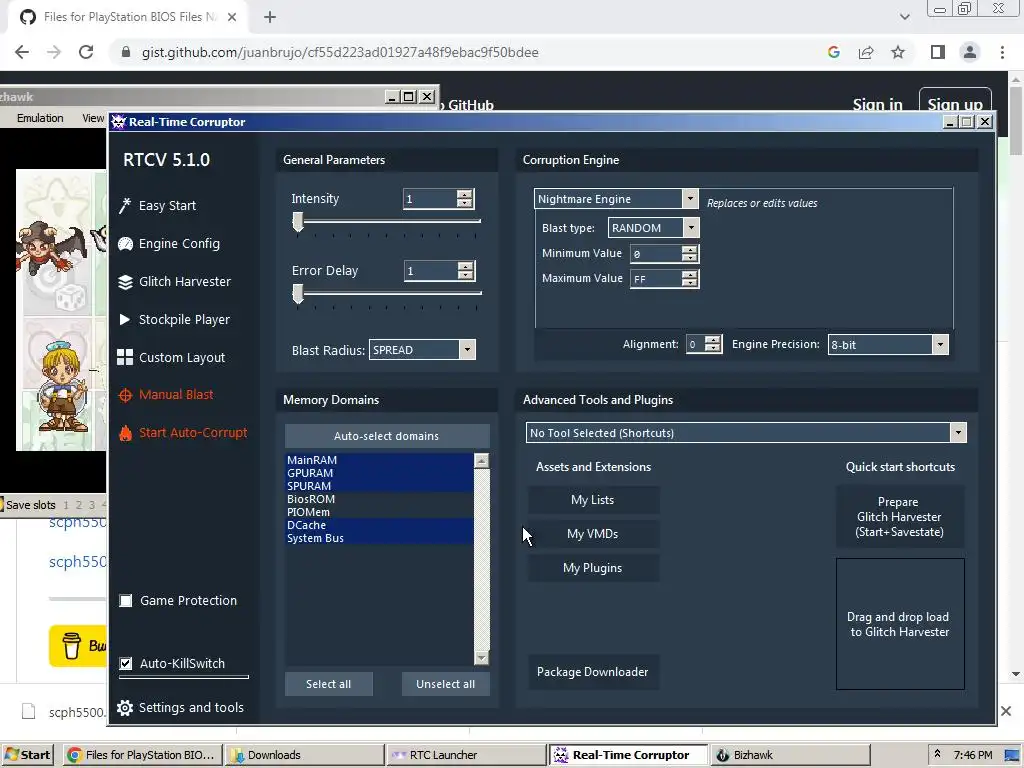The width and height of the screenshot is (1024, 768).
Task: Click Minimum Value stepper arrows
Action: pos(689,253)
